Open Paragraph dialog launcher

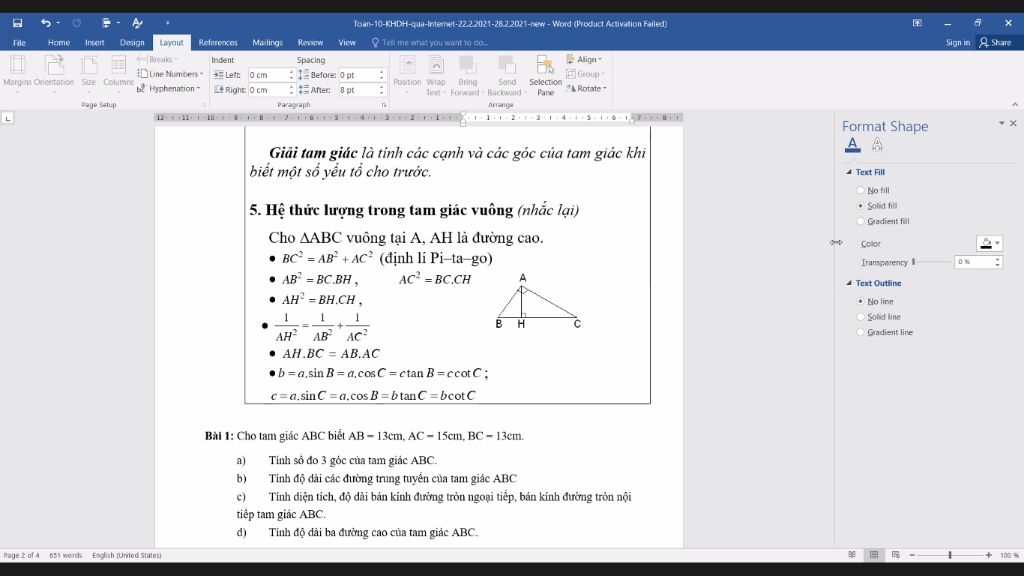pos(383,104)
